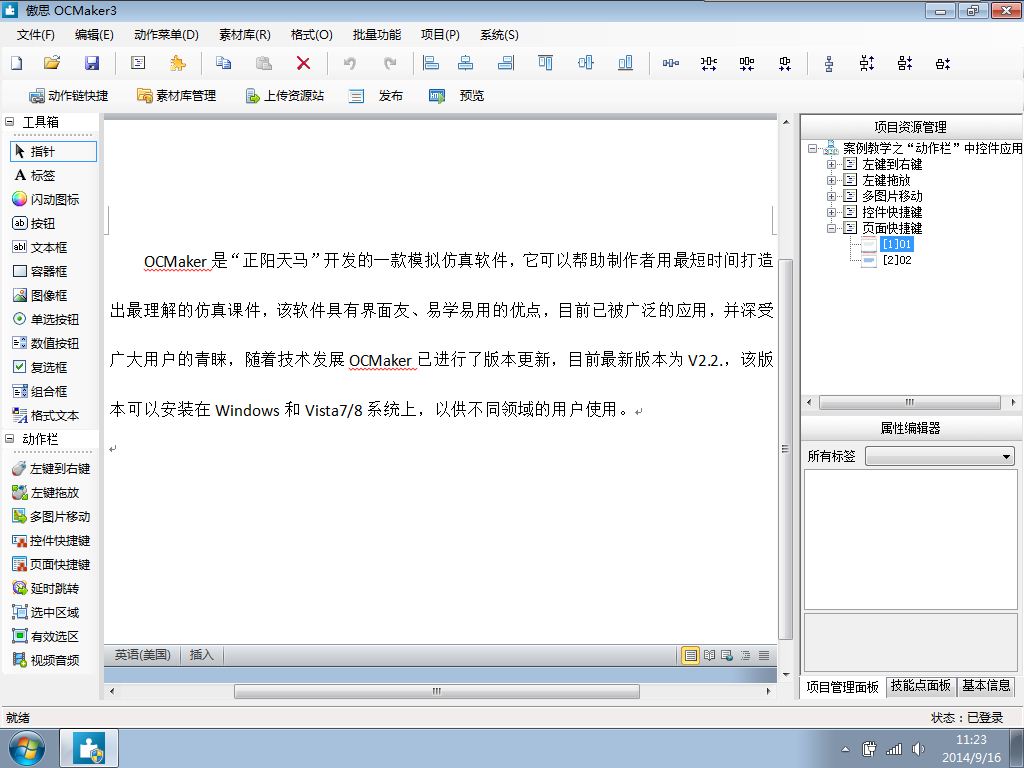1024x768 pixels.
Task: Open the 编辑(E) menu
Action: [x=94, y=35]
